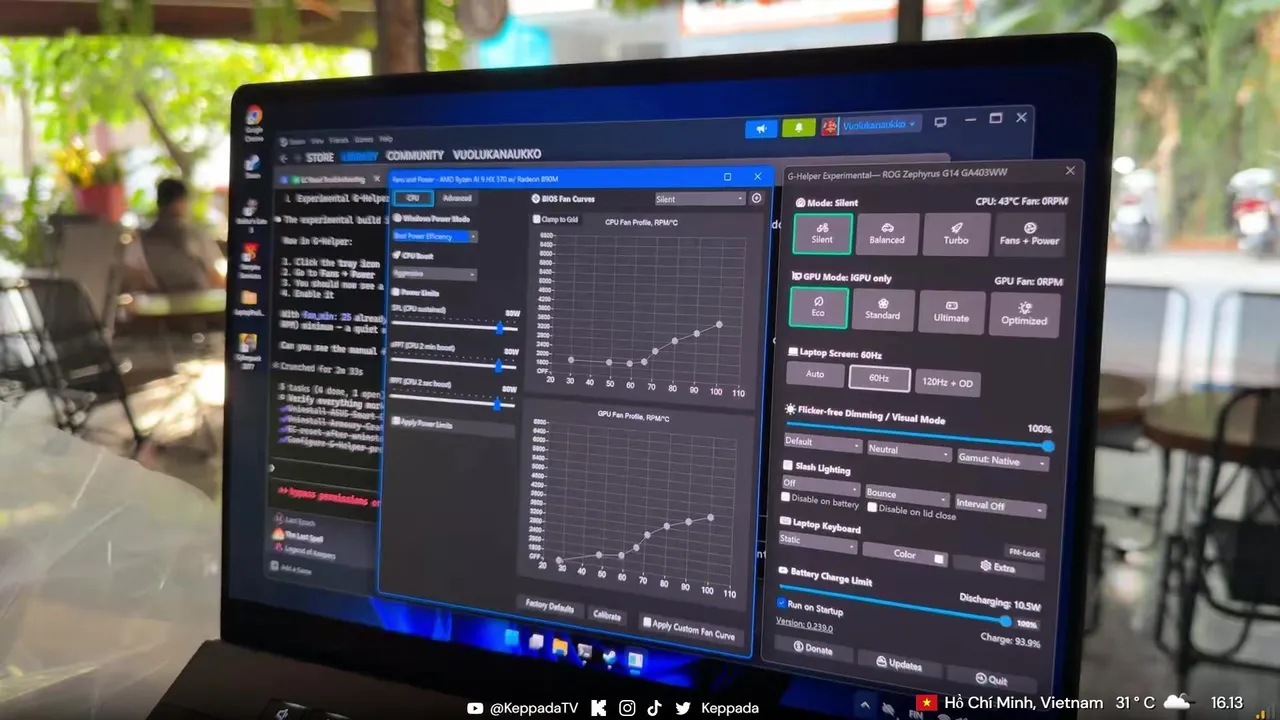Viewport: 1280px width, 720px height.
Task: Click the keyboard Color button
Action: pos(903,554)
